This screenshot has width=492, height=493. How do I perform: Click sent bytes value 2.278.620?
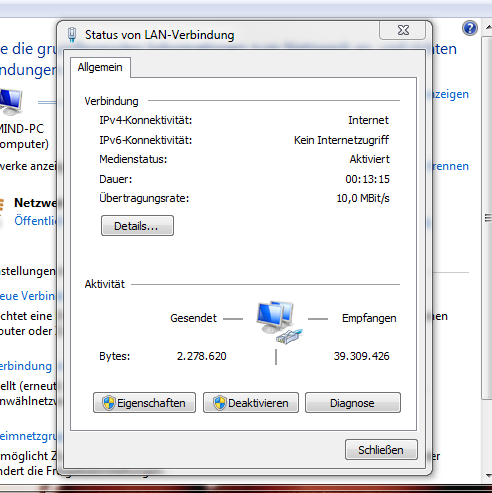202,356
